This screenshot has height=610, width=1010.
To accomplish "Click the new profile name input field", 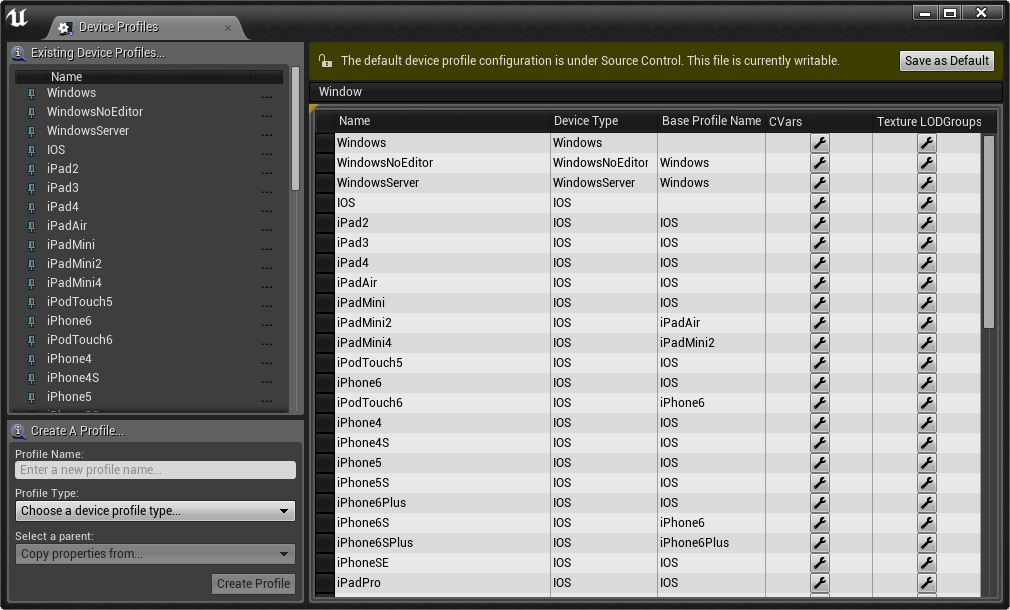I will (155, 470).
